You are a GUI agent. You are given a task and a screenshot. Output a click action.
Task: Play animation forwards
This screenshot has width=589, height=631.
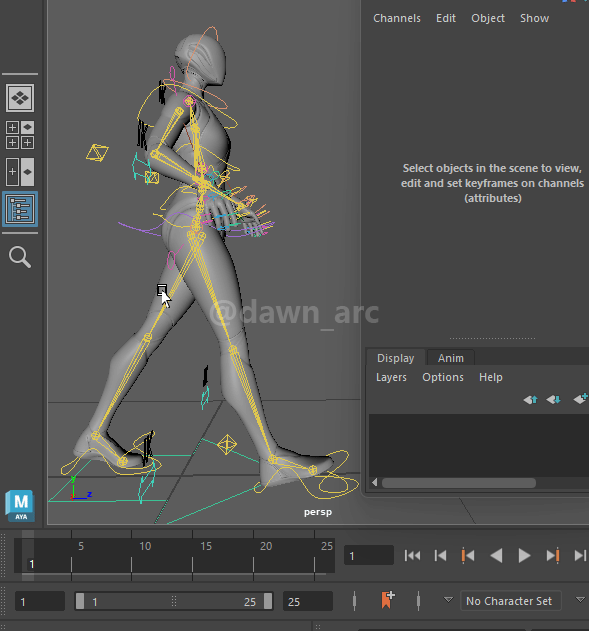point(524,556)
